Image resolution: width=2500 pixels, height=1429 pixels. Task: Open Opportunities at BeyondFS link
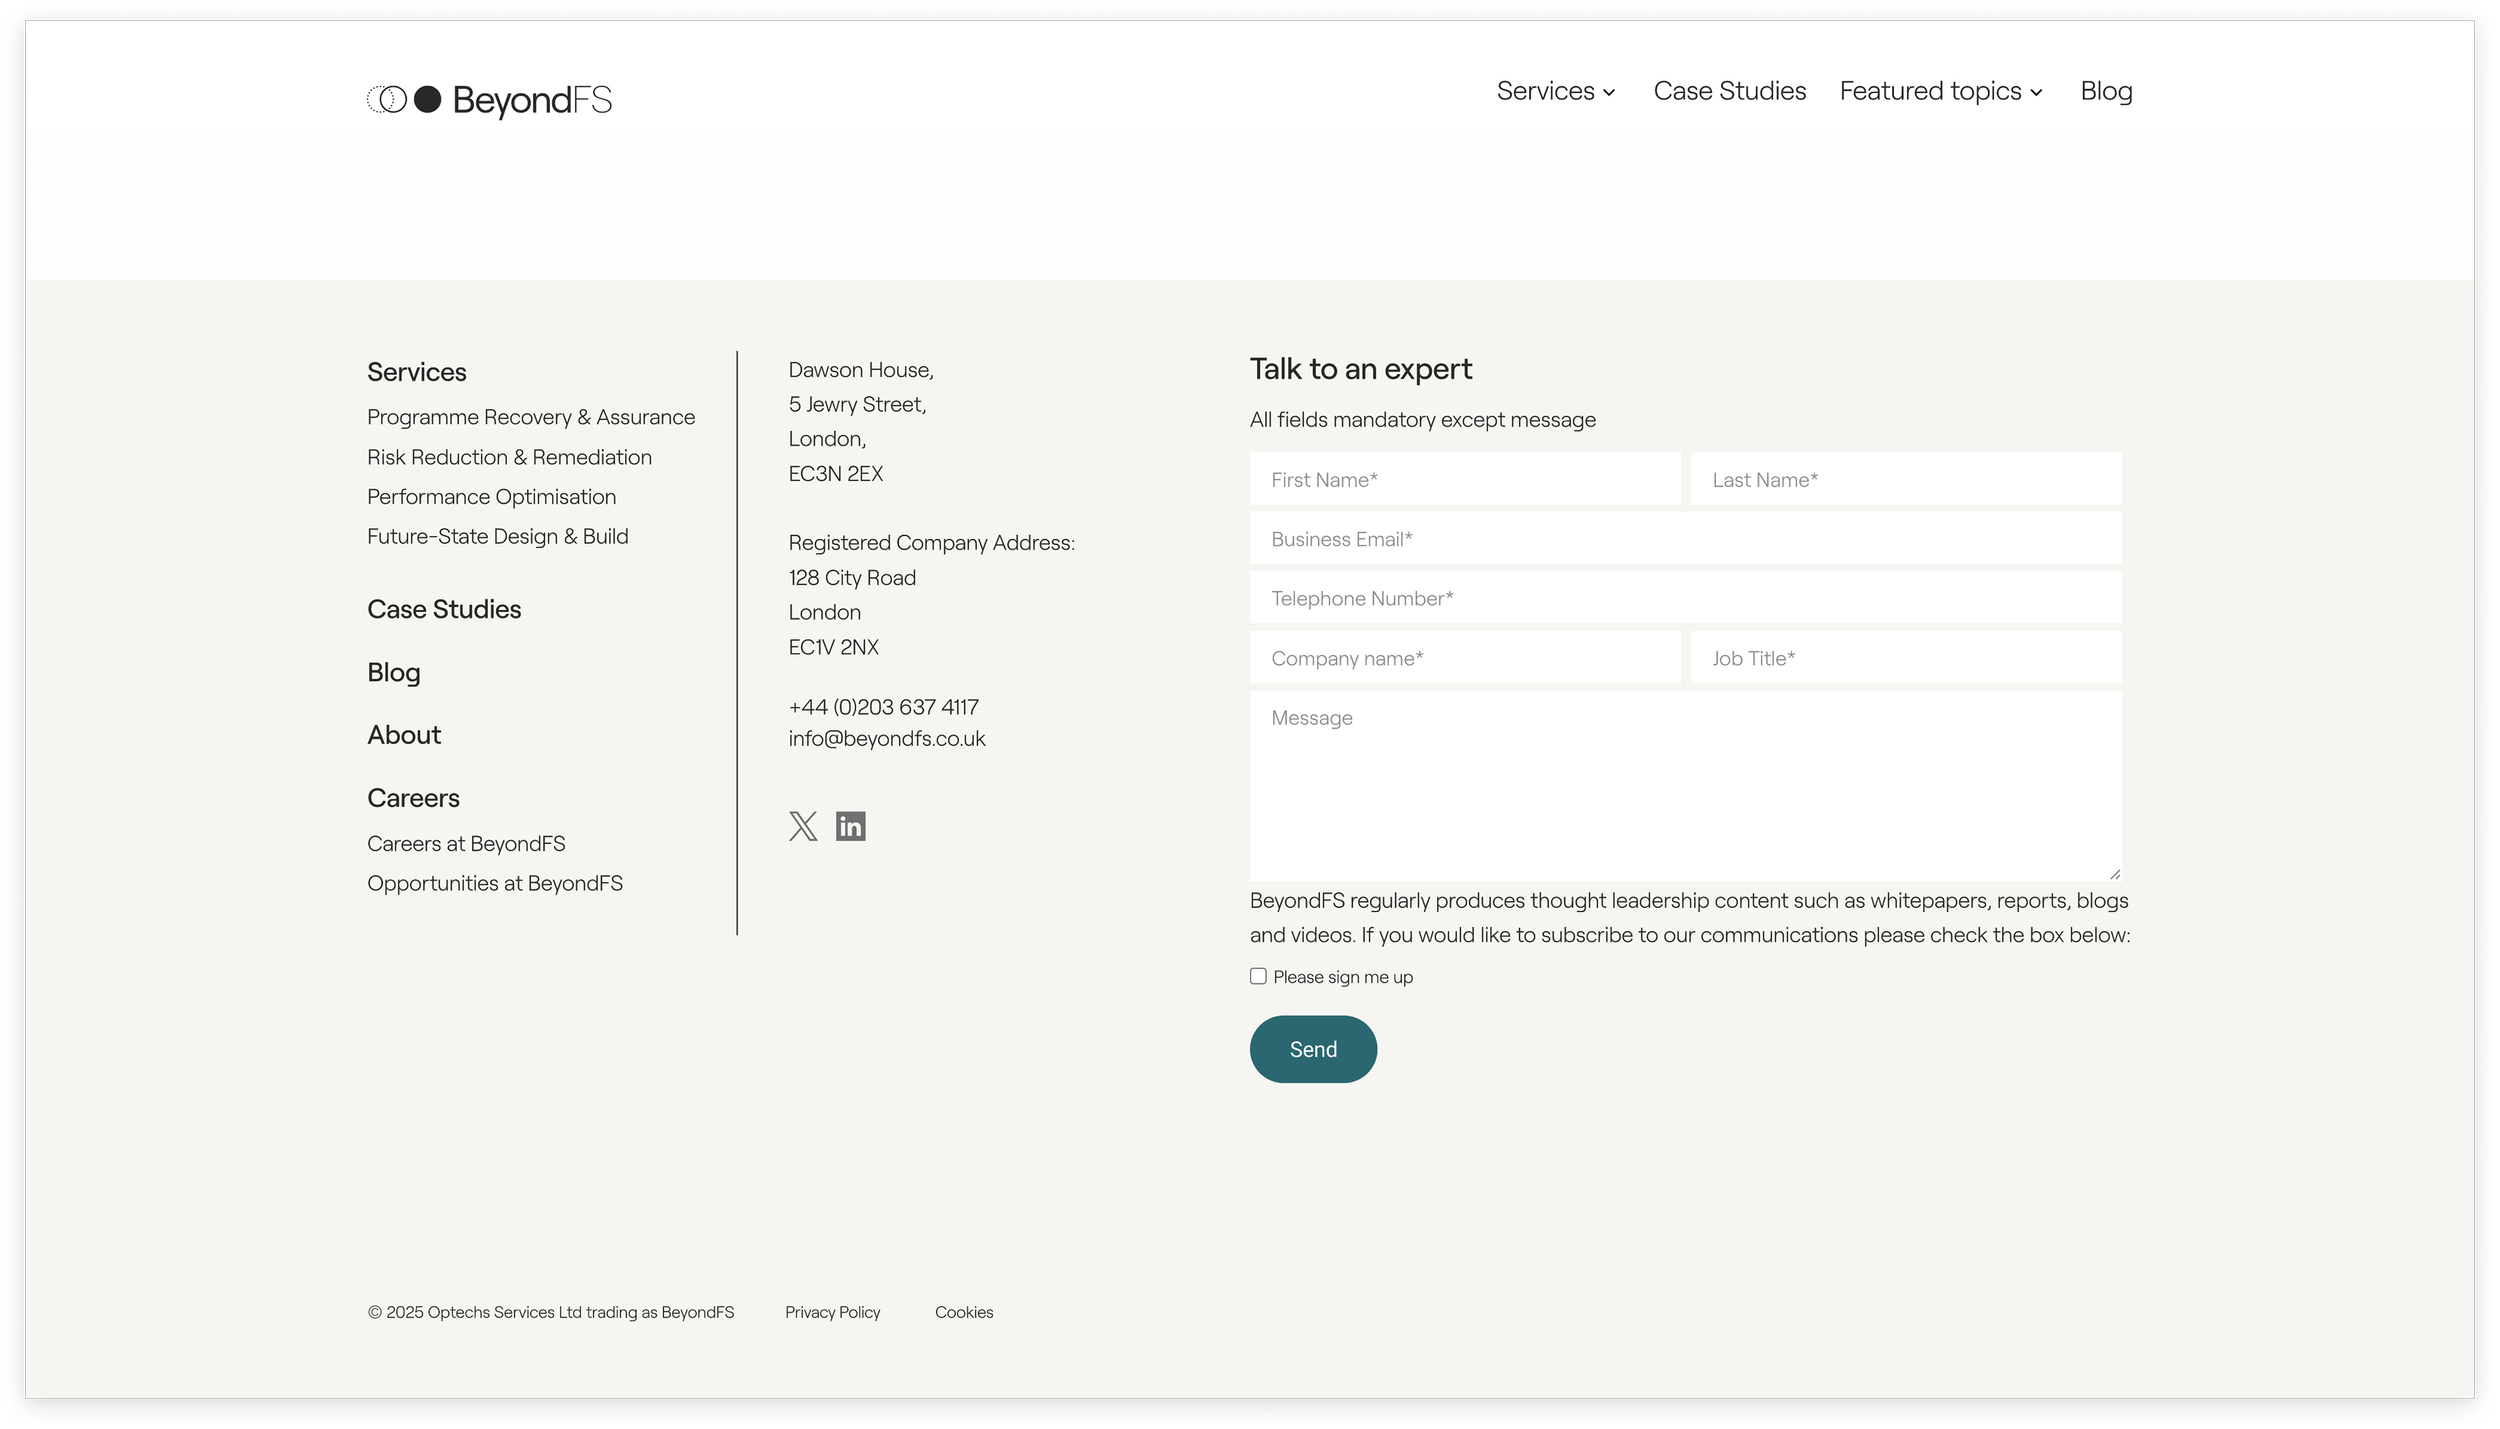click(494, 883)
